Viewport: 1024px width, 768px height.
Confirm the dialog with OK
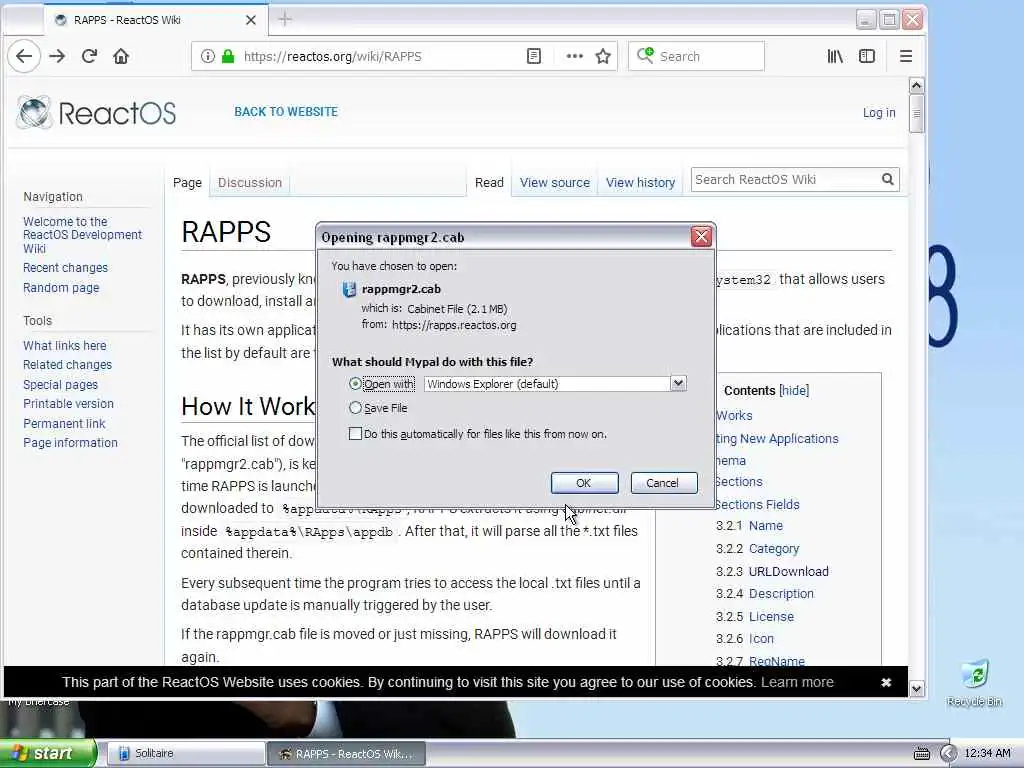(584, 483)
